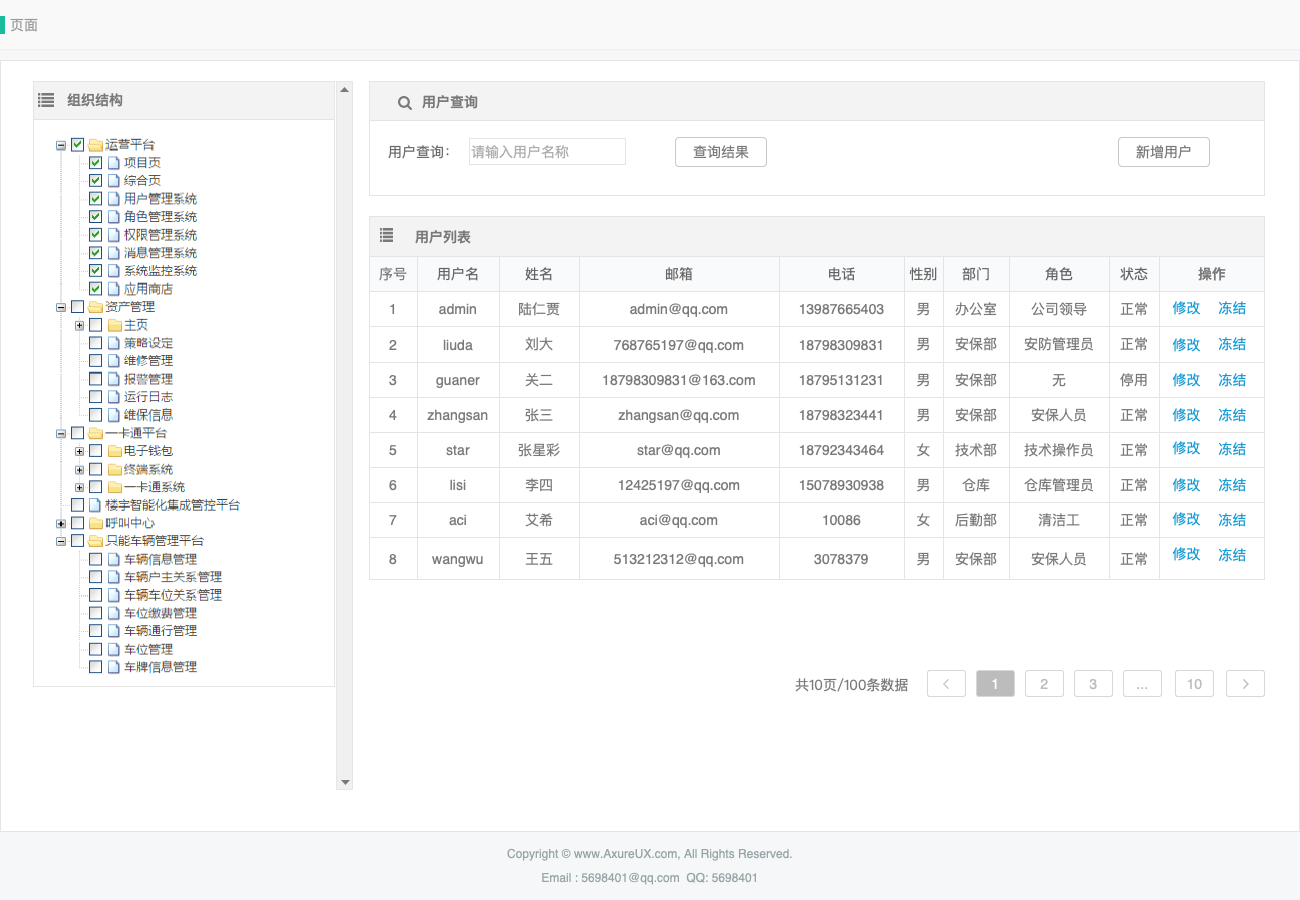Screen dimensions: 1300x900
Task: Uncheck the 权限管理系统 checkbox
Action: point(96,235)
